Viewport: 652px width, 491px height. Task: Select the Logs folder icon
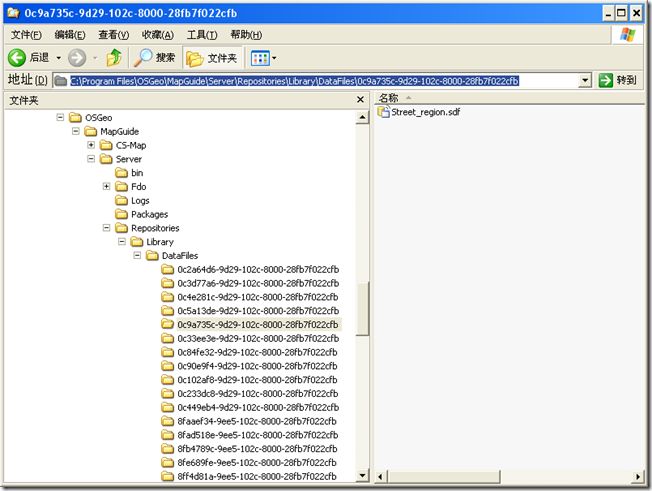121,200
